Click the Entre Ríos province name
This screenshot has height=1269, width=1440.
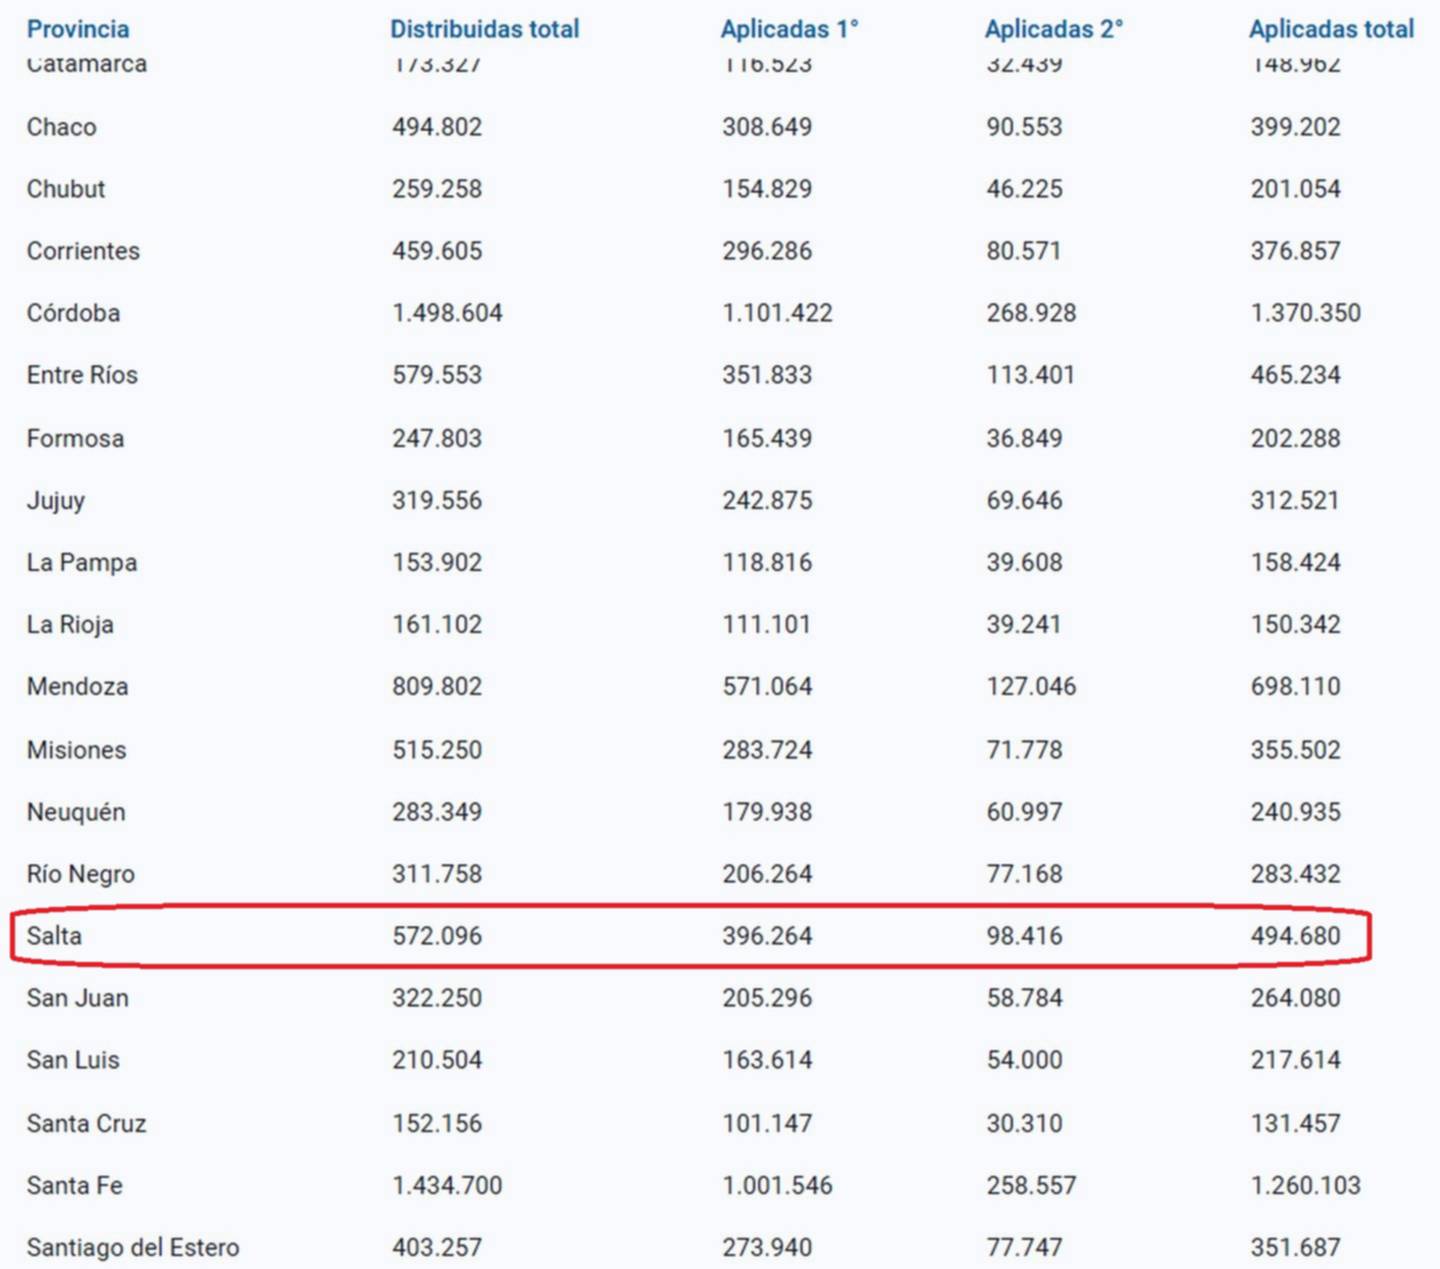click(x=82, y=375)
